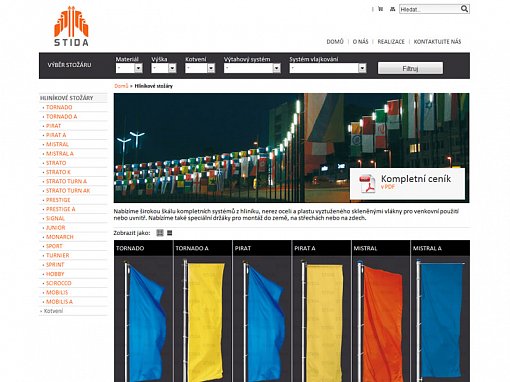
Task: Expand the Materiál dropdown
Action: [129, 68]
